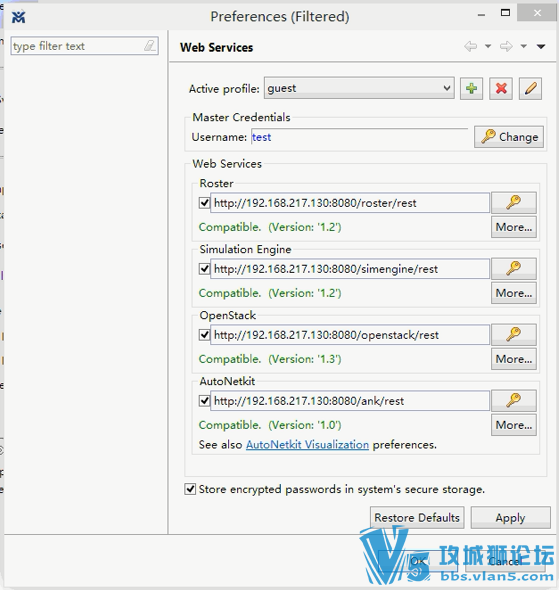Clear filter text with the eraser icon
This screenshot has height=590, width=559.
tap(149, 46)
